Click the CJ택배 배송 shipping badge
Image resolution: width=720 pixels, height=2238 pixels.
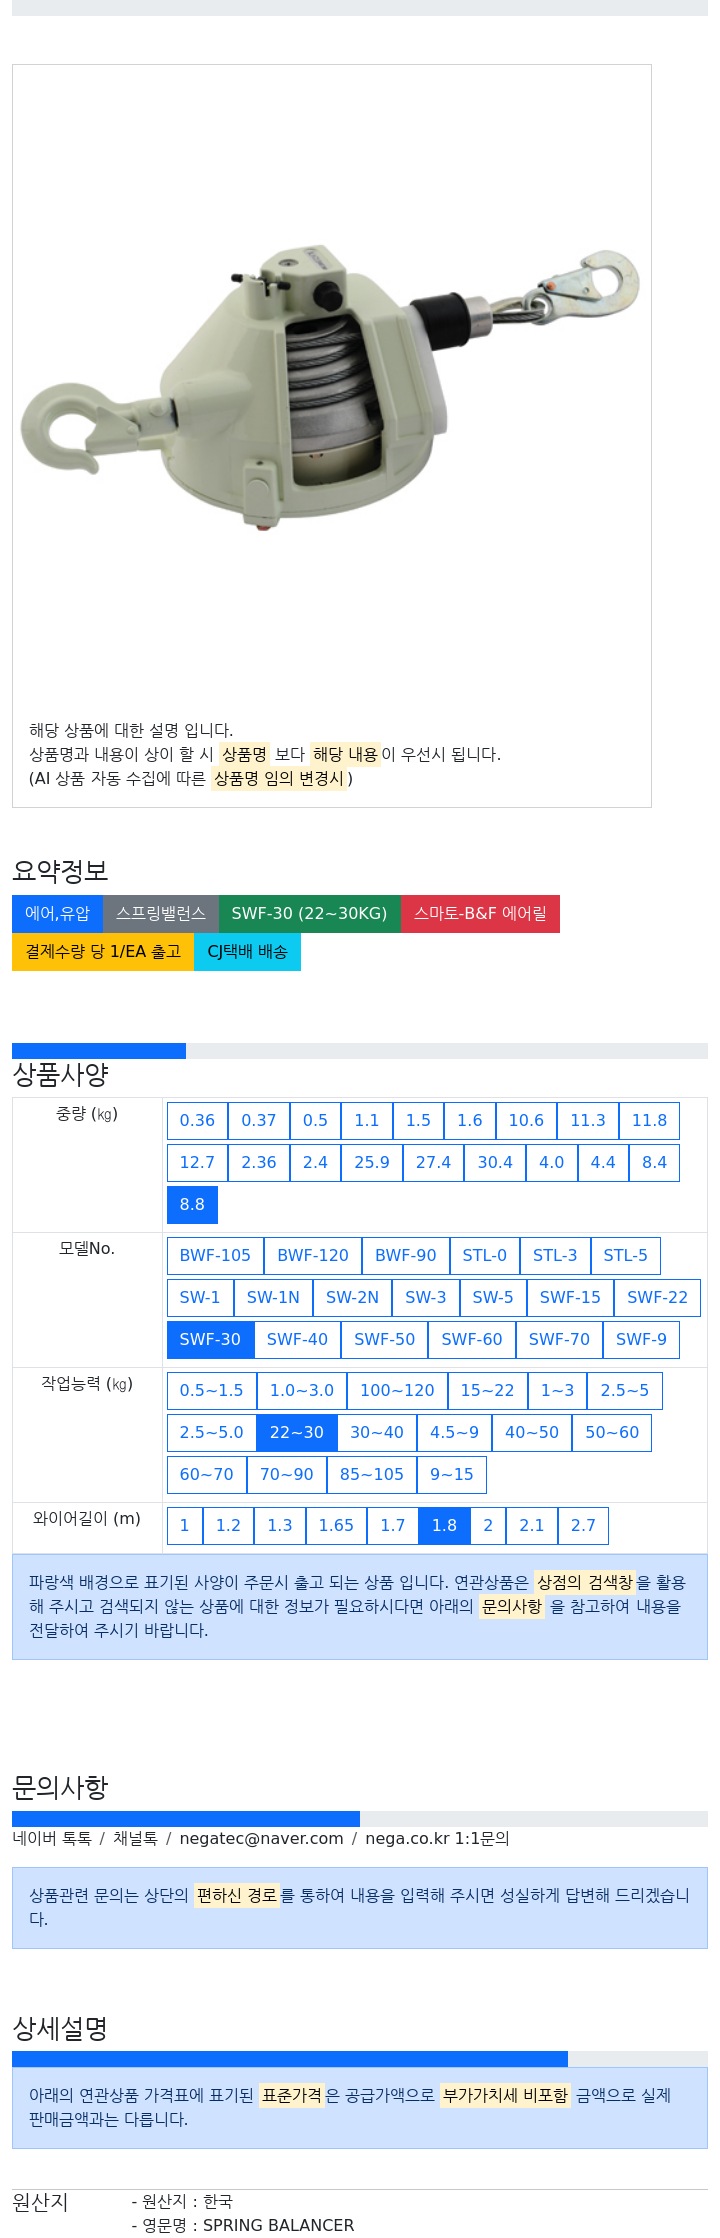pyautogui.click(x=247, y=951)
